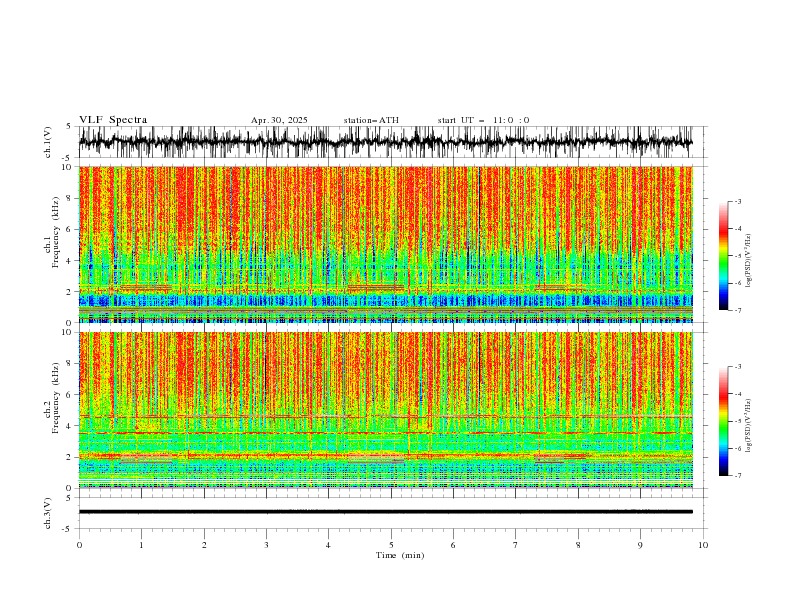
Task: Click the '5' tick on the time axis
Action: (391, 545)
